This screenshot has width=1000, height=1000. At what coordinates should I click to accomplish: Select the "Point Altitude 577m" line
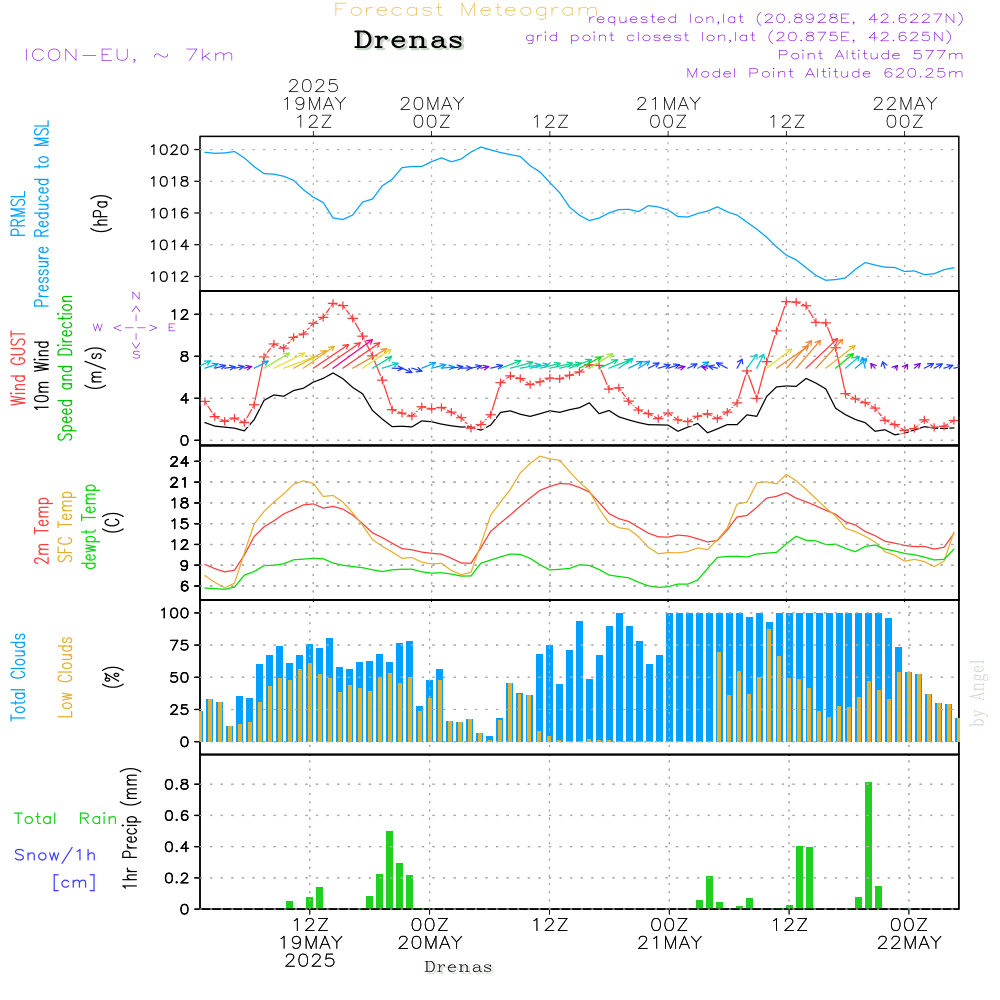coord(871,55)
